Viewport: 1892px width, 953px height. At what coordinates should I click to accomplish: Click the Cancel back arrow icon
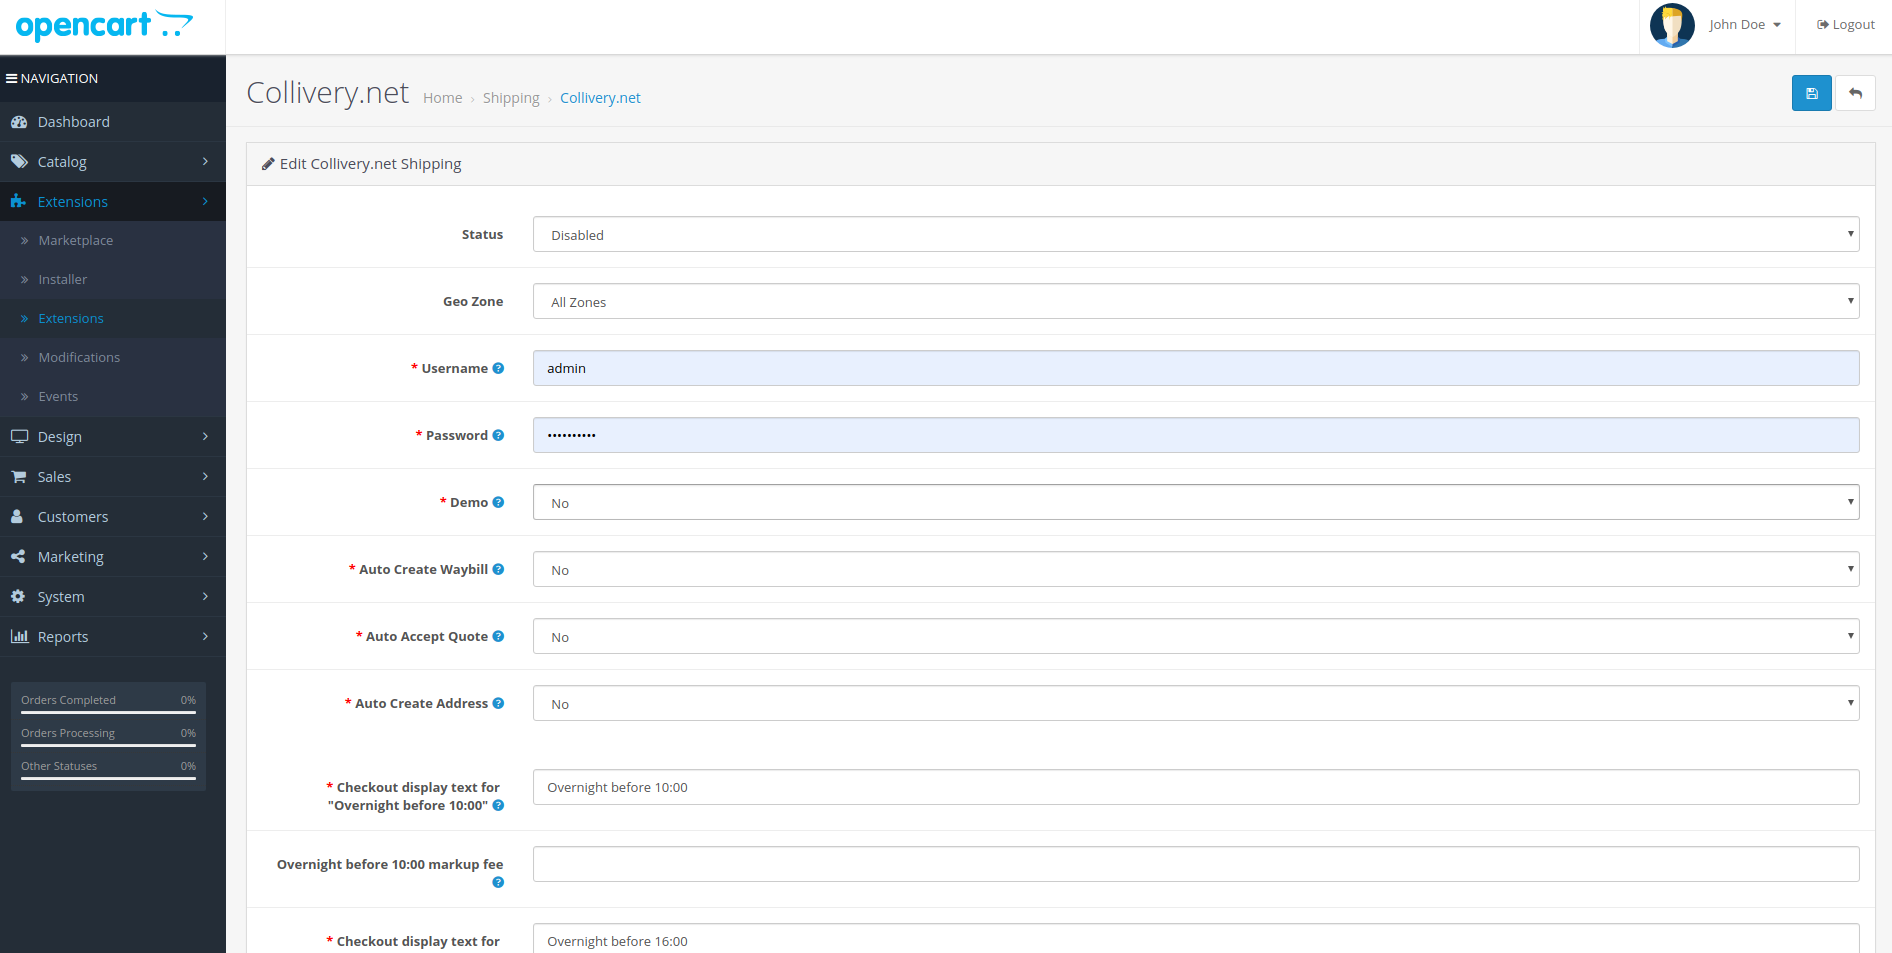click(x=1855, y=93)
